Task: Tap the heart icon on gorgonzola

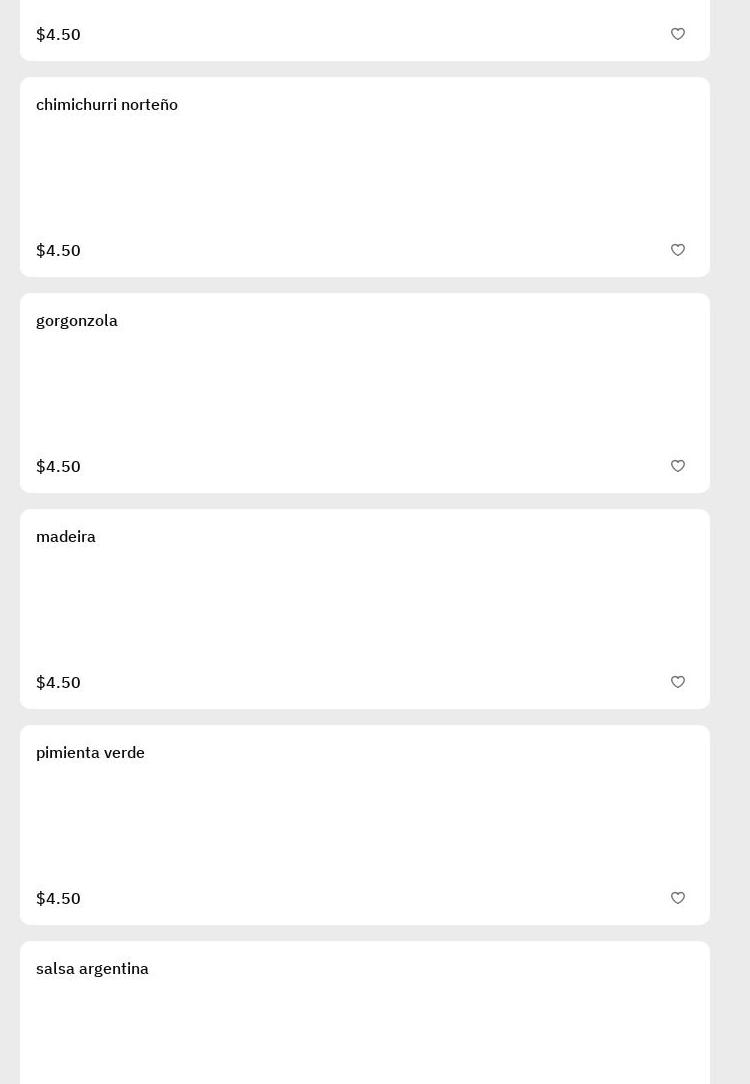Action: (678, 466)
